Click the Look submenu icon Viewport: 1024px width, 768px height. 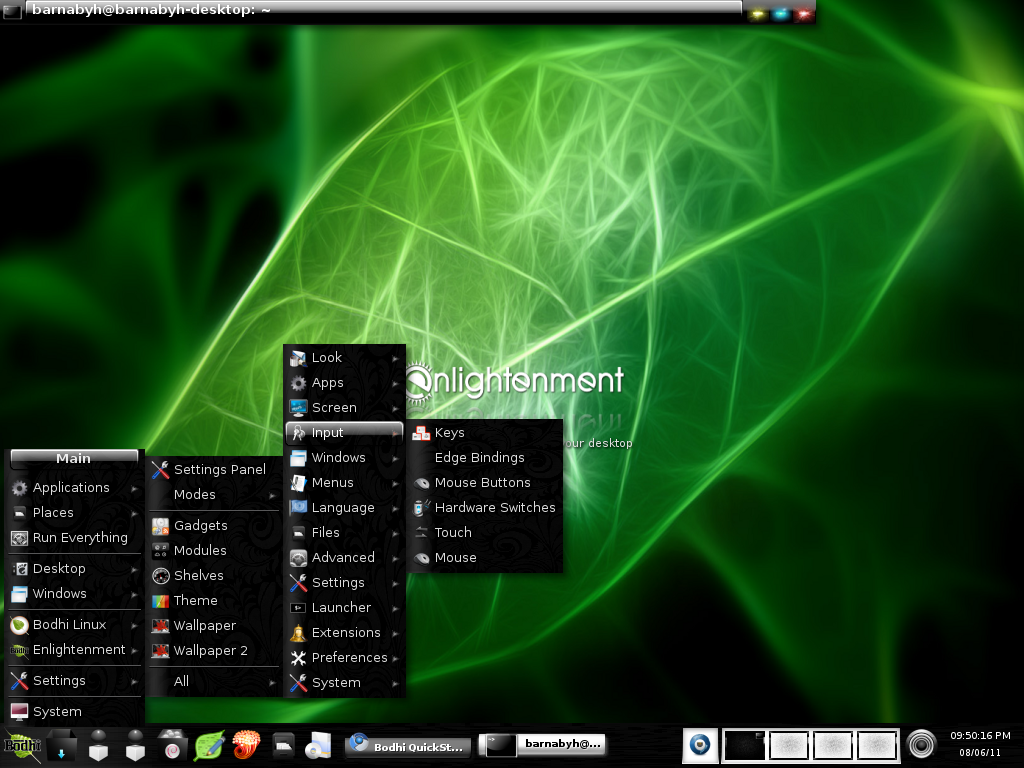tap(298, 358)
